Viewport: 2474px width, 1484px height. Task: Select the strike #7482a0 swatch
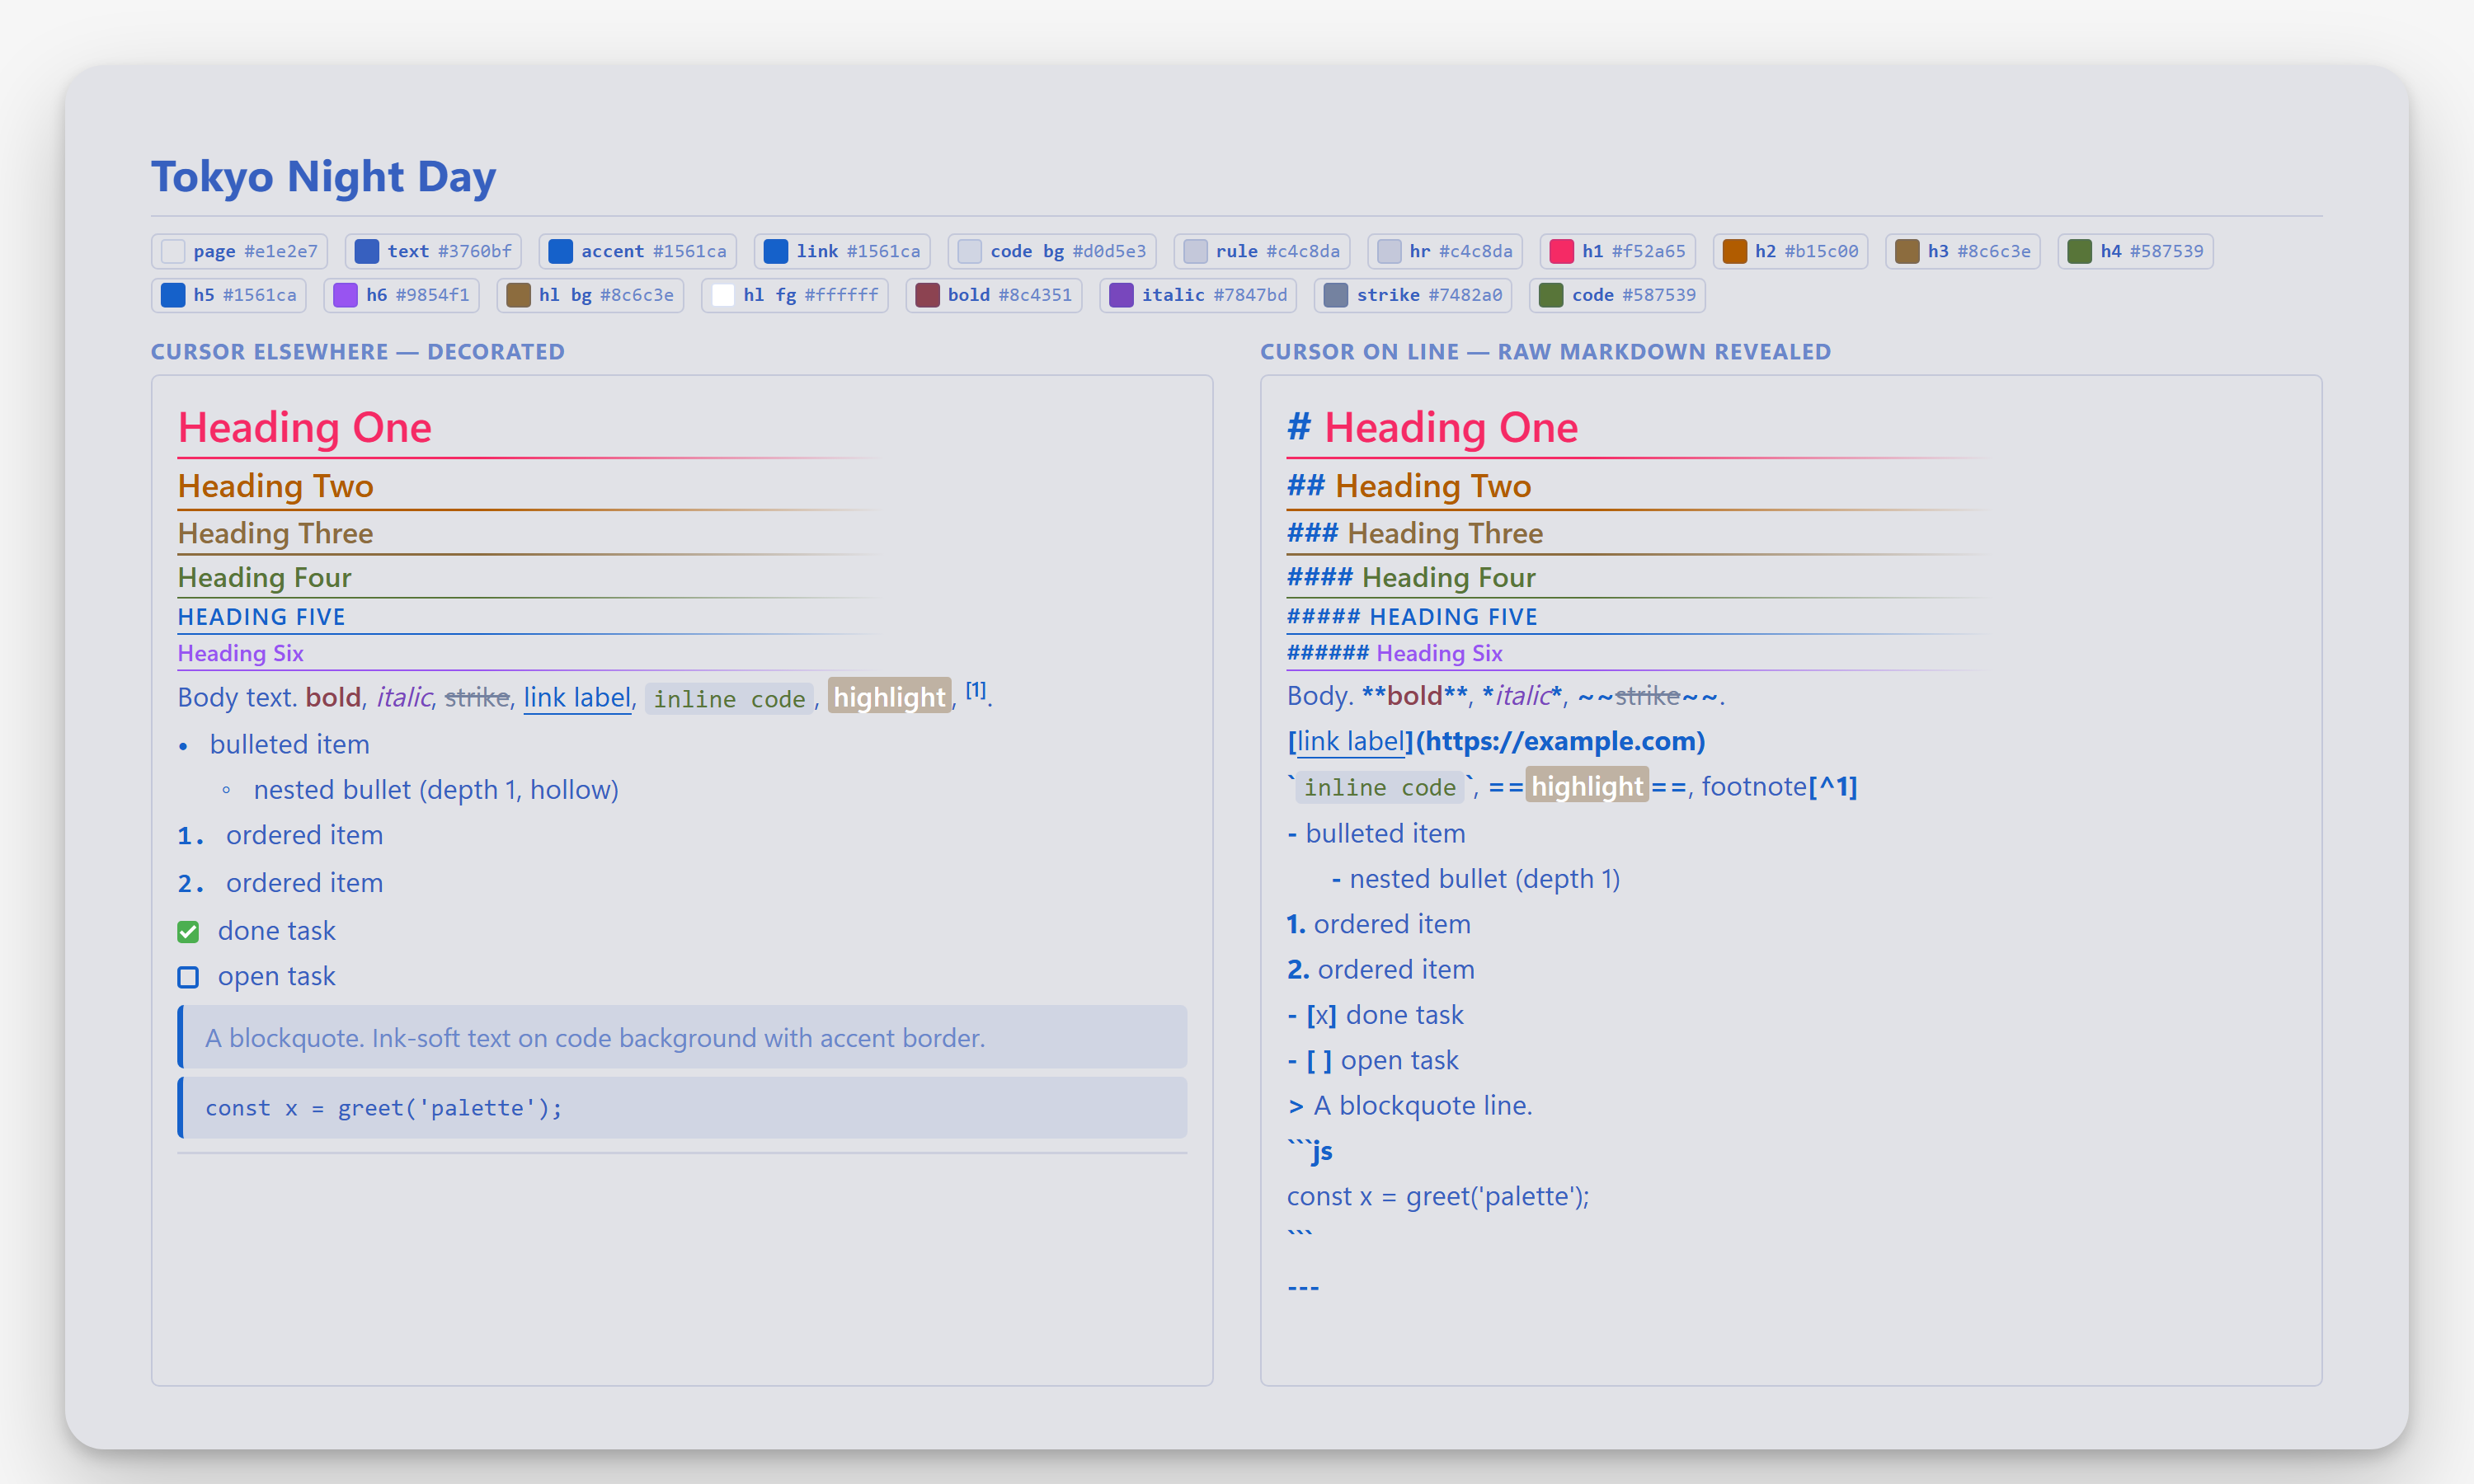(x=1414, y=295)
